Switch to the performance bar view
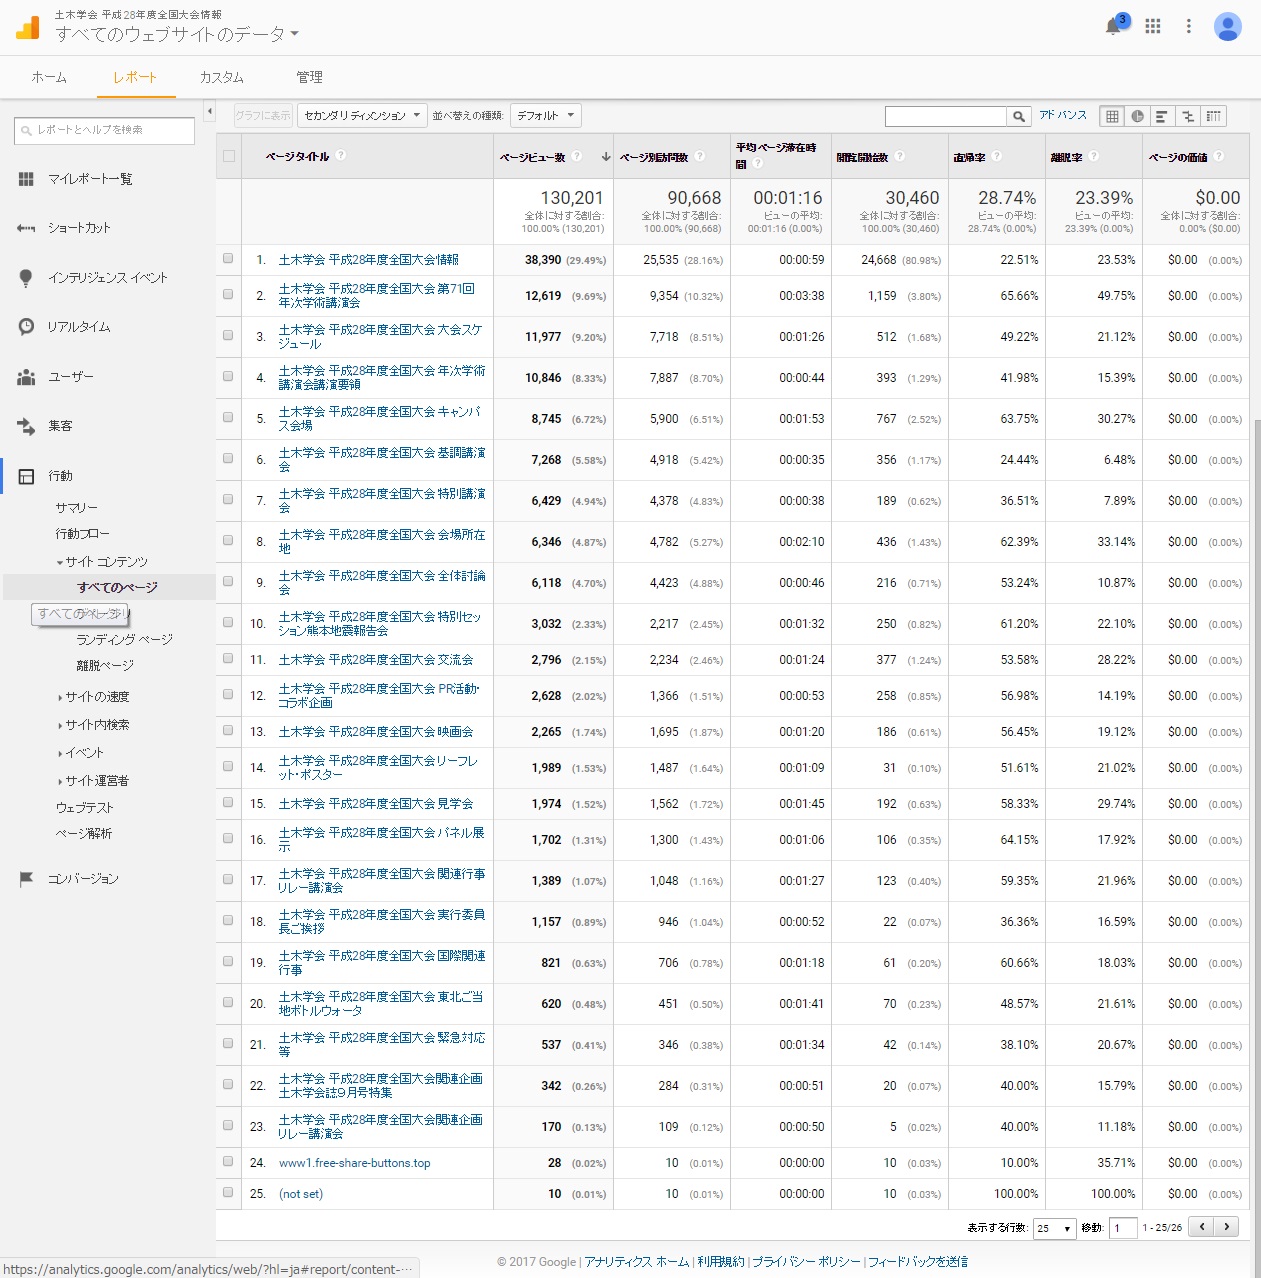Screen dimensions: 1261x1278 [x=1162, y=116]
